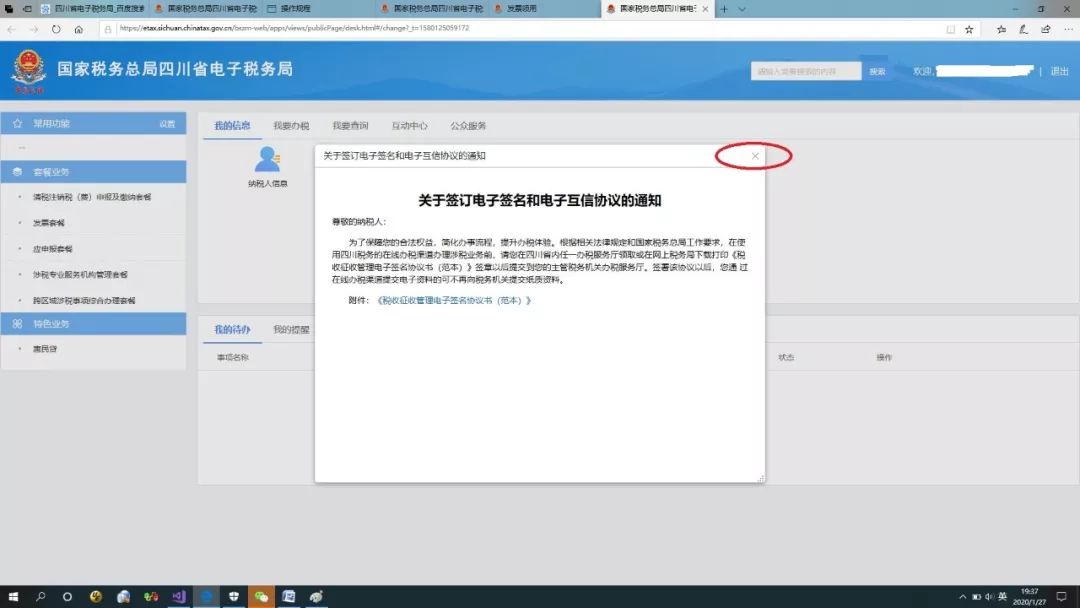Screen dimensions: 1080x608
Task: Add page to favorites with star icon
Action: 968,29
